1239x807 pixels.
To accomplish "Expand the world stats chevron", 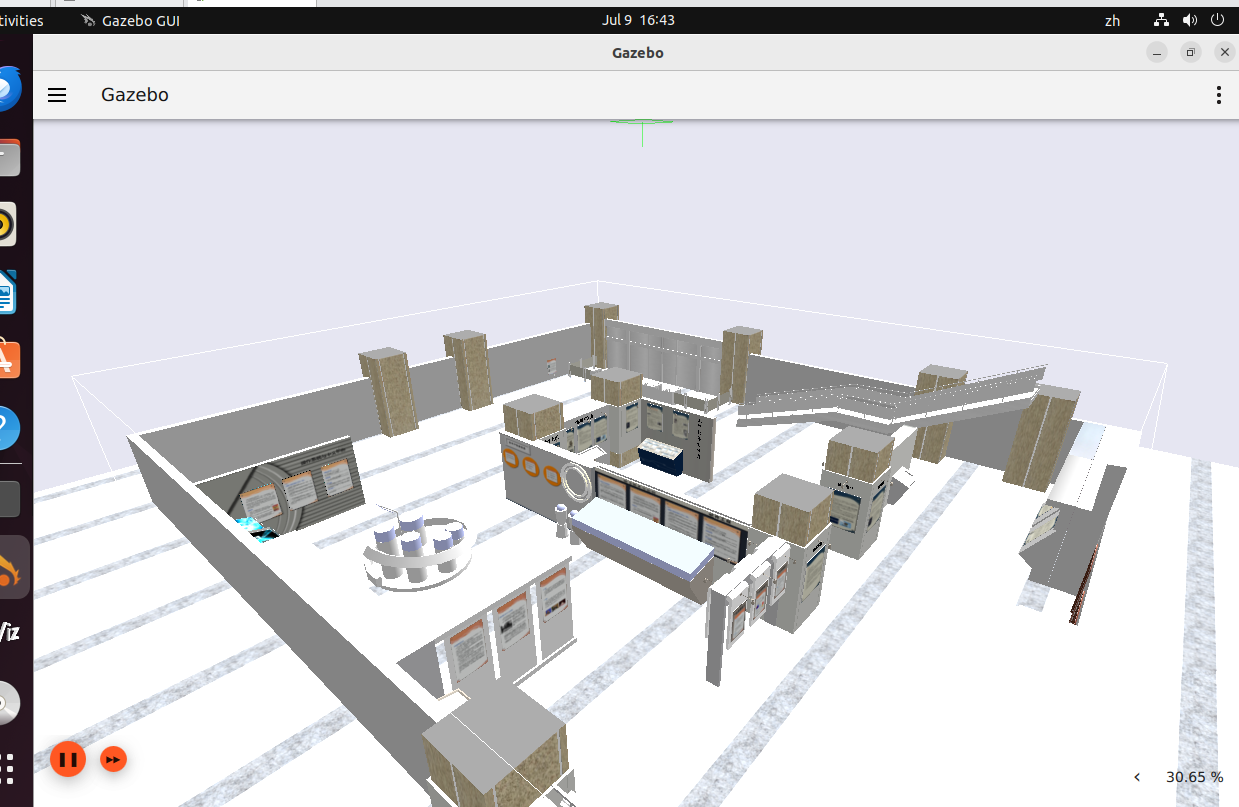I will pyautogui.click(x=1137, y=777).
